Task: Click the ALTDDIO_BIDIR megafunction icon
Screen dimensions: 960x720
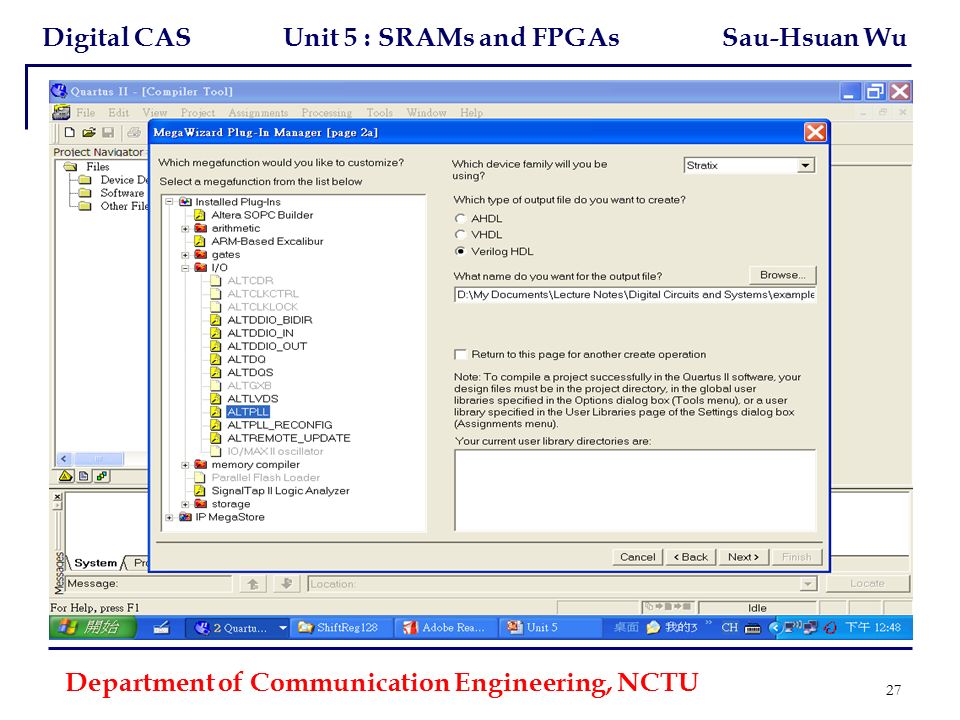Action: click(x=216, y=320)
